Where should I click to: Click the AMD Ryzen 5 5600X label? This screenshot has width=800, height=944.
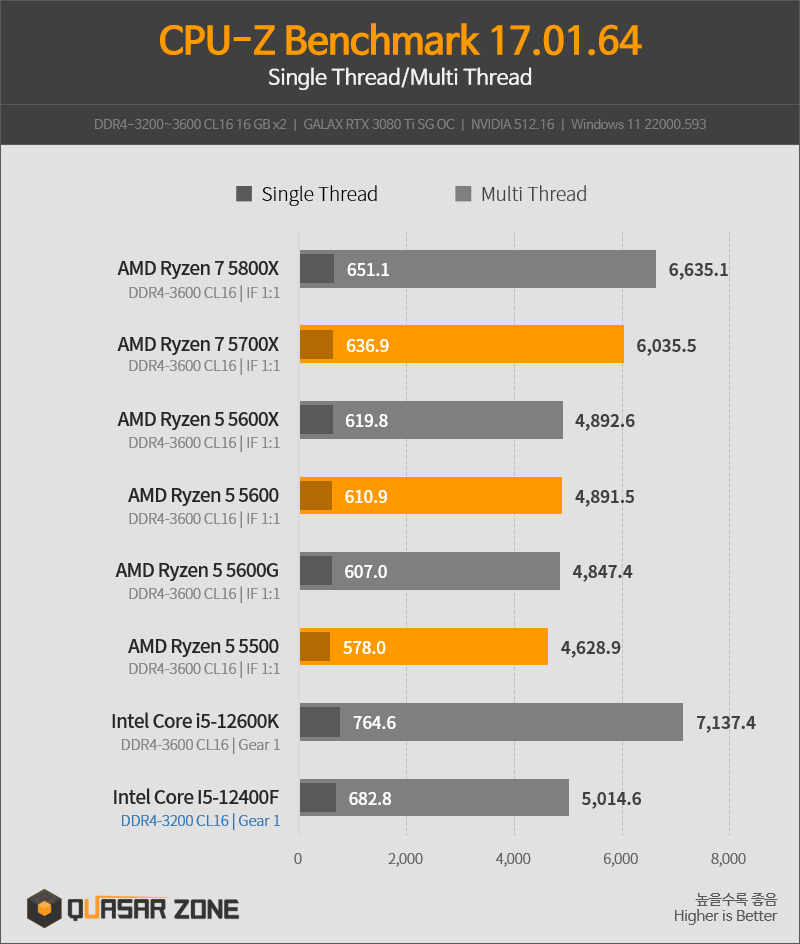click(198, 419)
